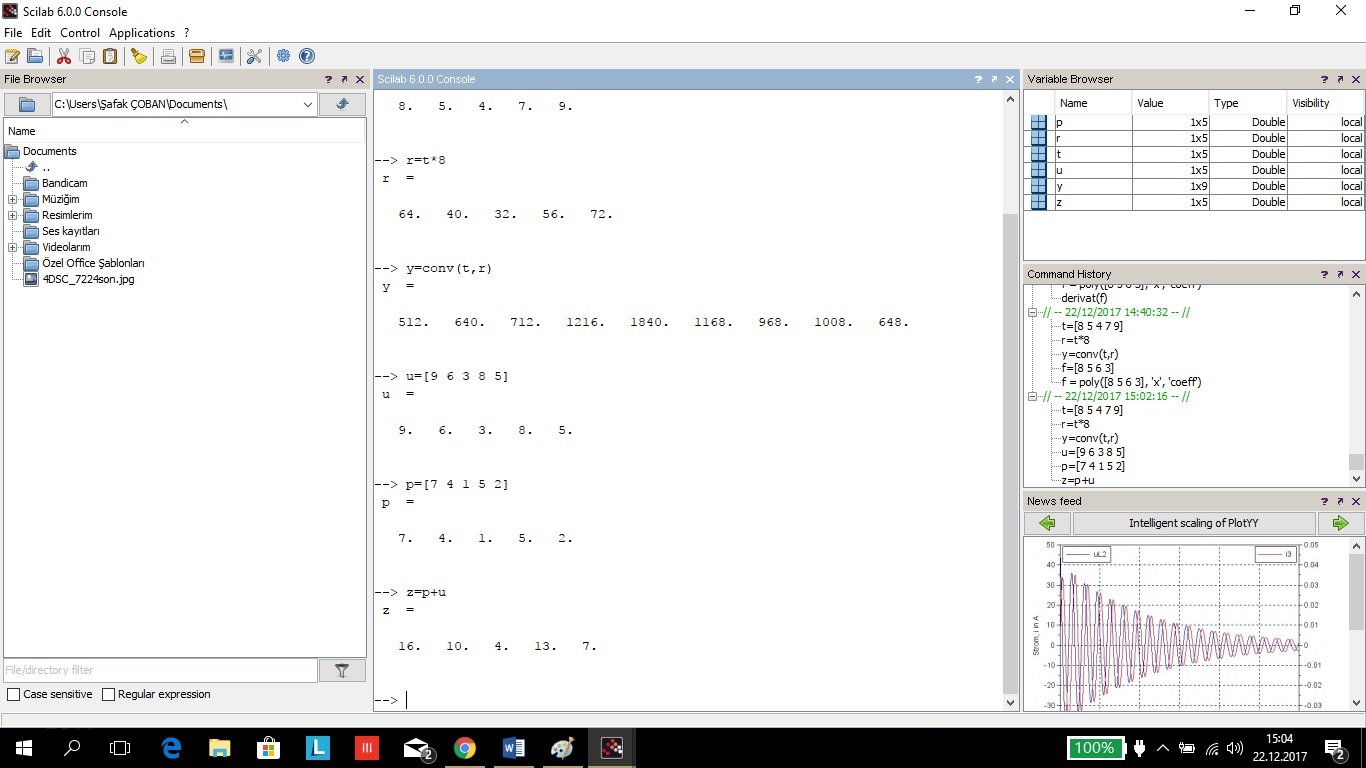Click Command History help question icon

(x=1324, y=274)
